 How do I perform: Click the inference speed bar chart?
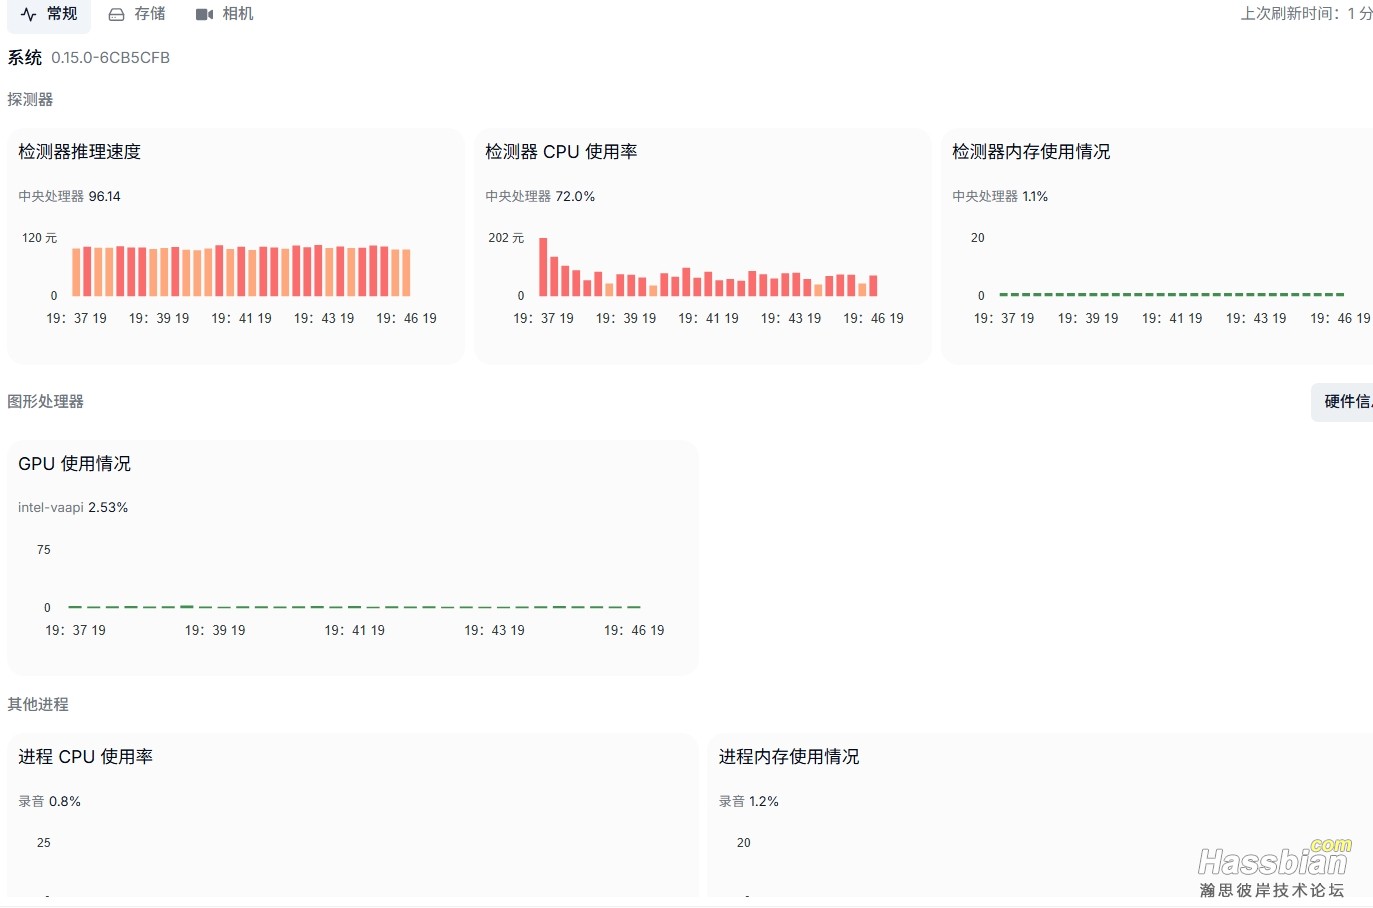click(x=241, y=270)
